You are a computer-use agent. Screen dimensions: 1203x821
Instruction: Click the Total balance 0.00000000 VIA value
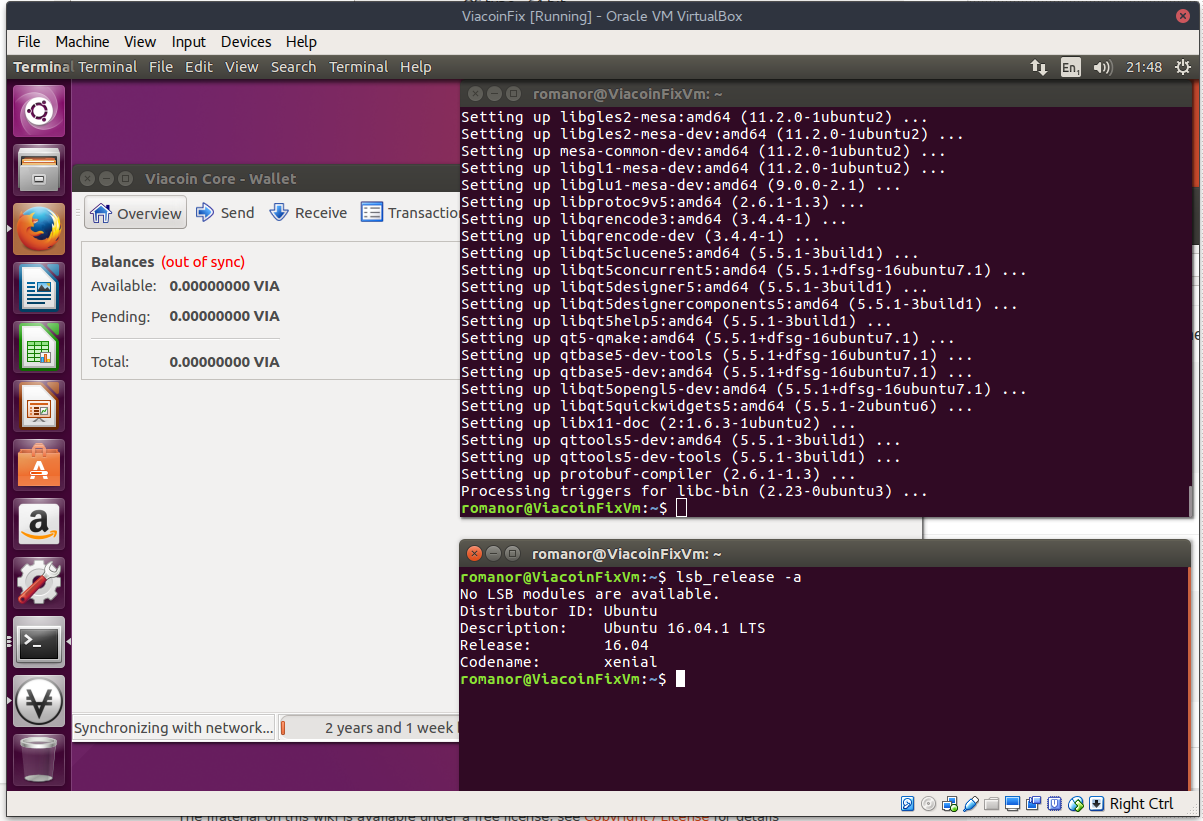pos(224,362)
